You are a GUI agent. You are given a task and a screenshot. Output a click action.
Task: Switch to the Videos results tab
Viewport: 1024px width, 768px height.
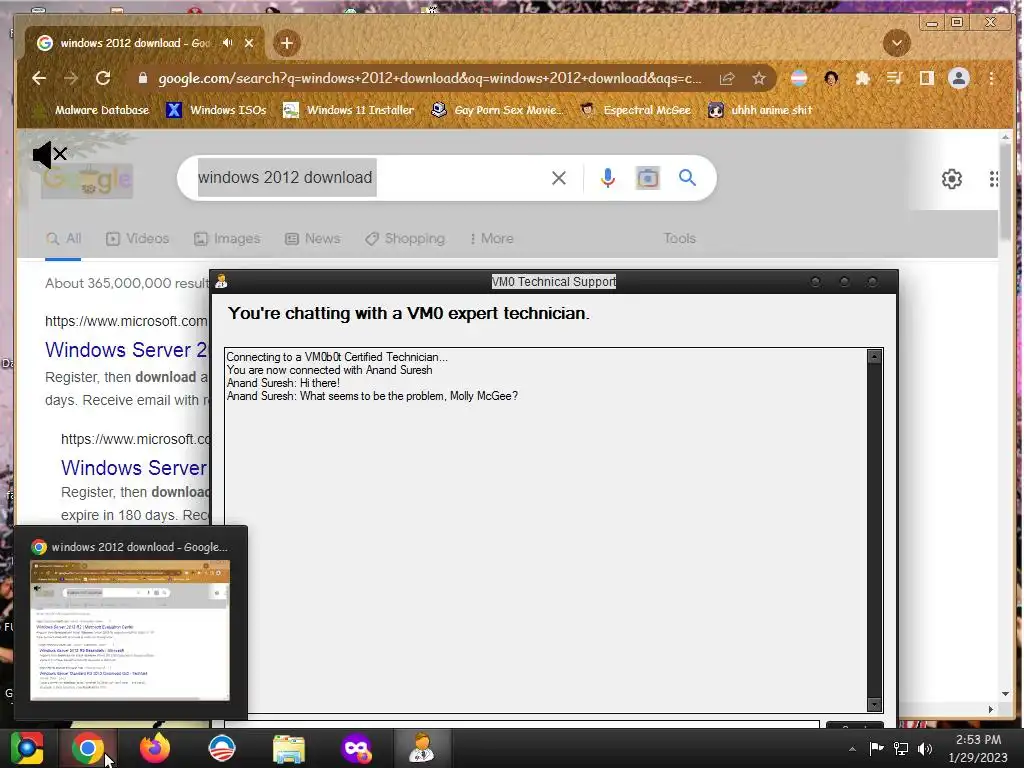click(137, 238)
